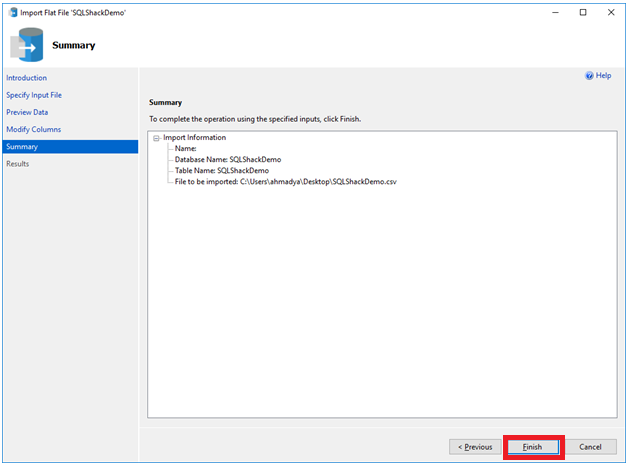Close the Import Flat File dialog
630x466 pixels.
[x=611, y=13]
